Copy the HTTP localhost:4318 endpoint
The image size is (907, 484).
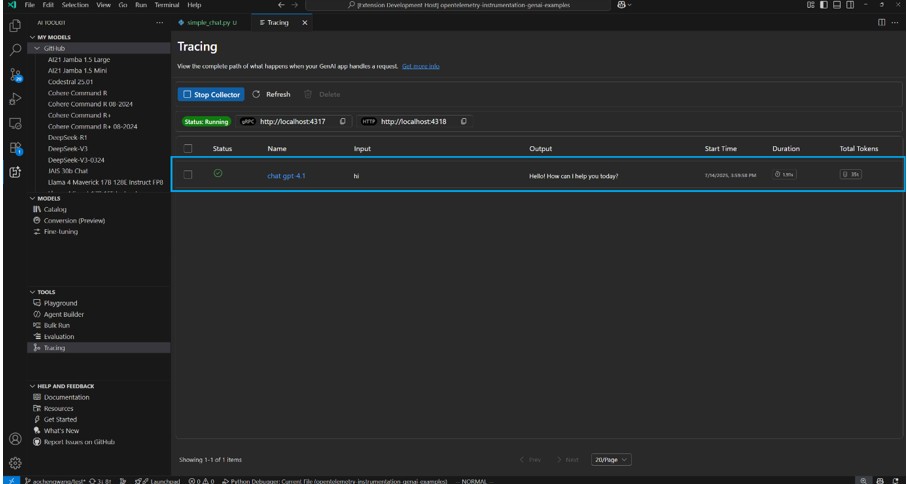(464, 121)
